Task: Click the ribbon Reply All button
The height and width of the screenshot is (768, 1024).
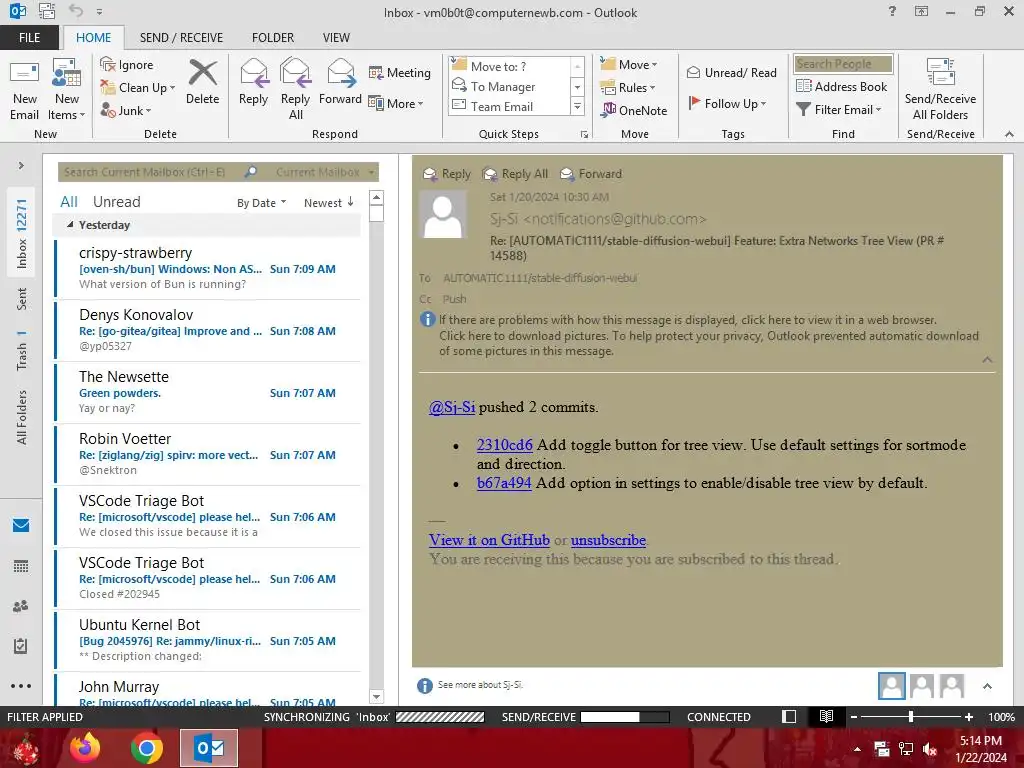Action: [295, 90]
